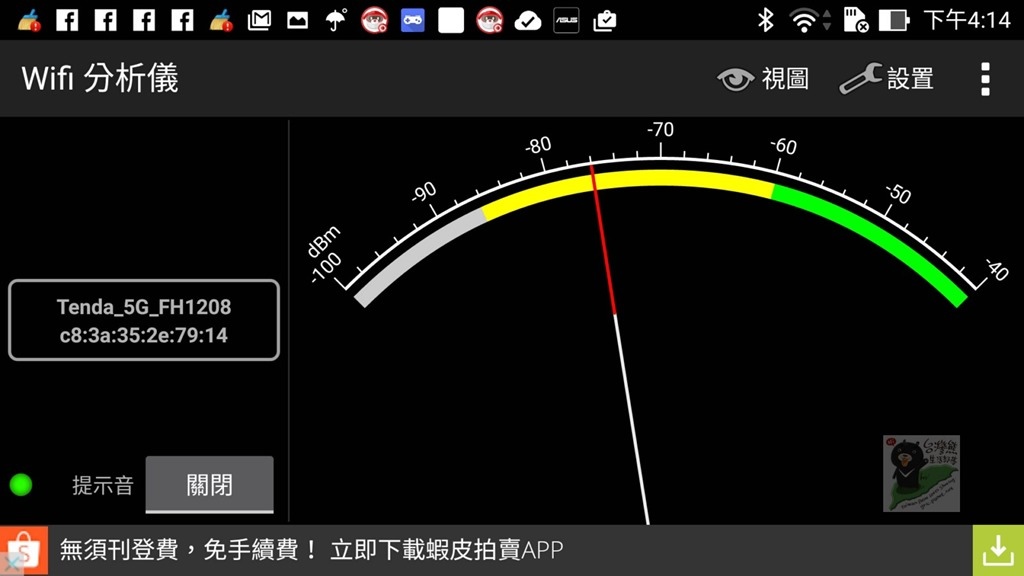Tap the battery status icon
1024x576 pixels.
[893, 20]
